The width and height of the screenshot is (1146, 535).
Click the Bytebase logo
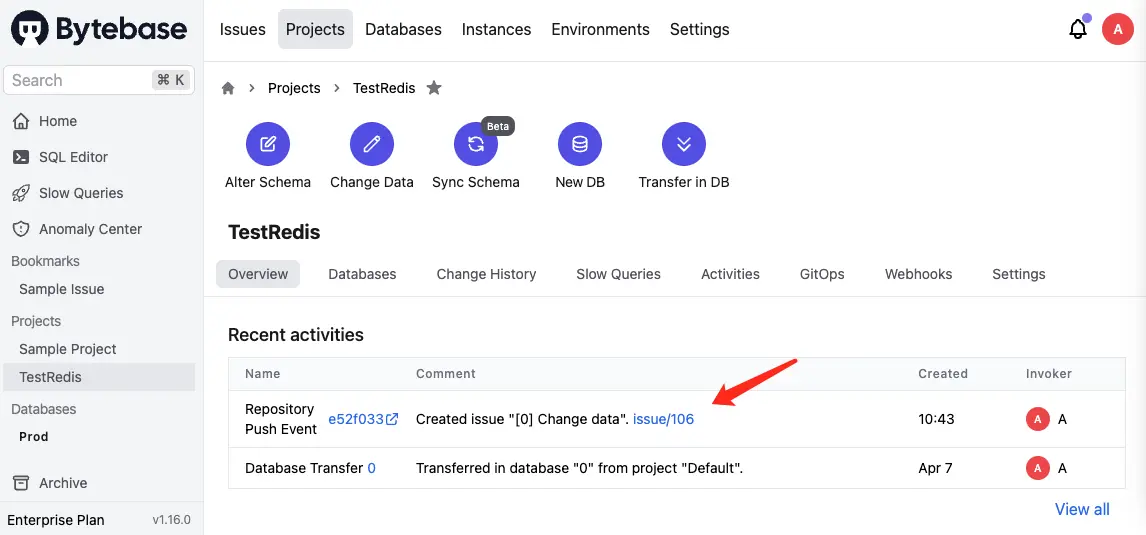pos(99,29)
